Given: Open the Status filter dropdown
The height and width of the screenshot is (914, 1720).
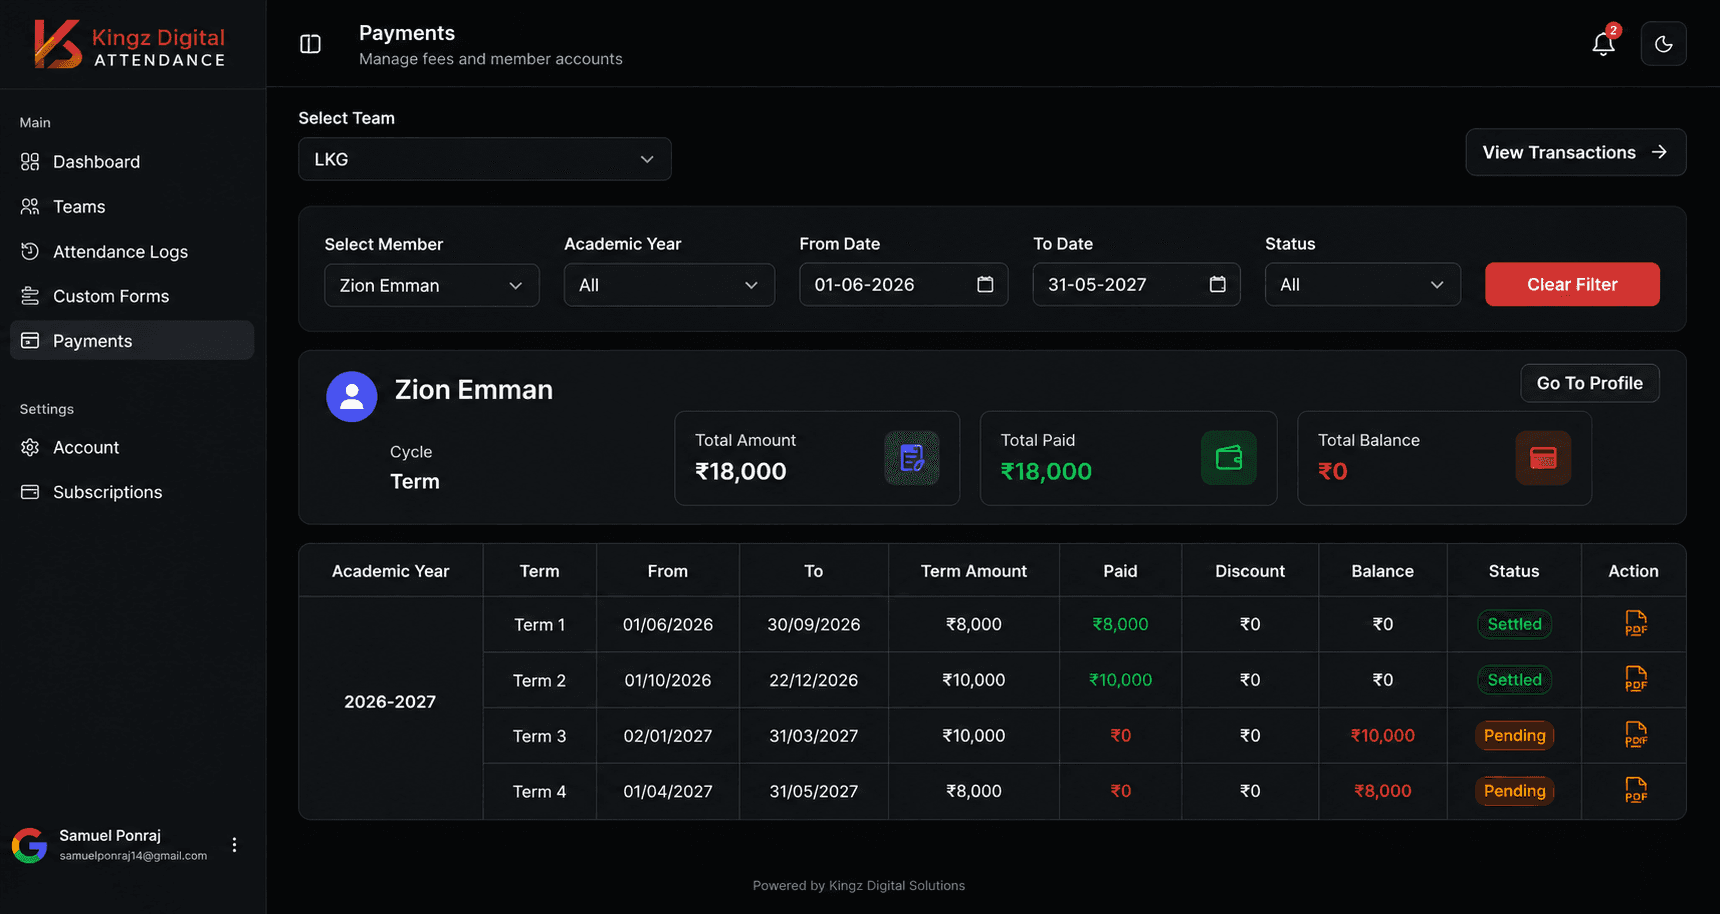Looking at the screenshot, I should click(1363, 285).
